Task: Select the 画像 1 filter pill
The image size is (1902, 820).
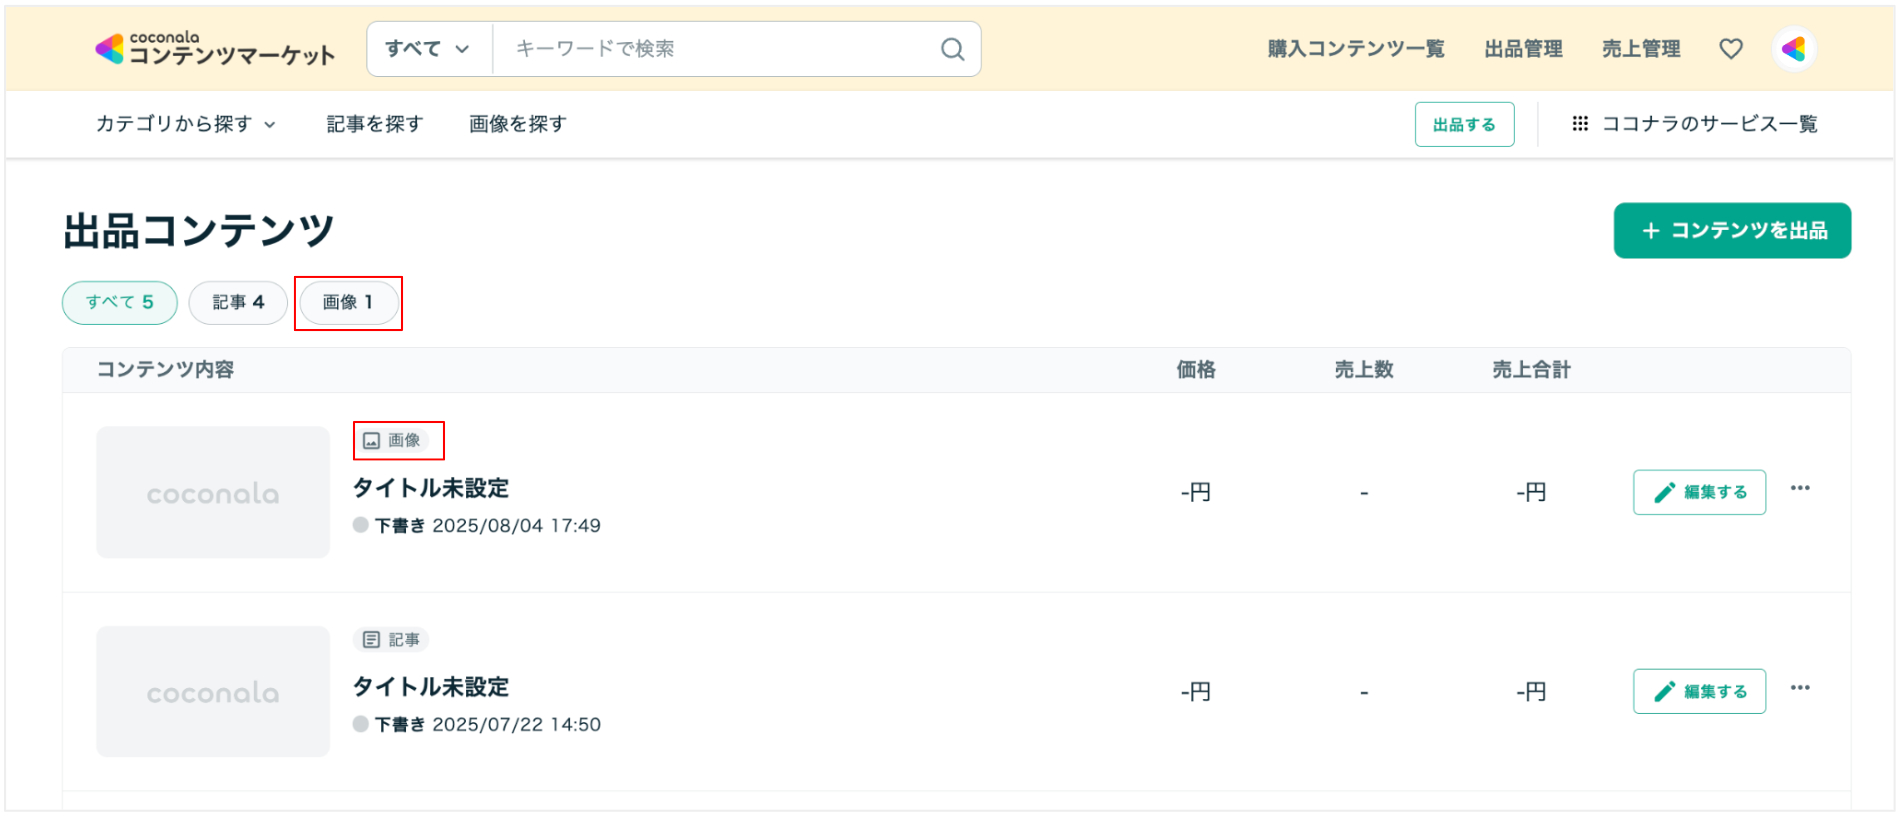Action: [x=348, y=302]
